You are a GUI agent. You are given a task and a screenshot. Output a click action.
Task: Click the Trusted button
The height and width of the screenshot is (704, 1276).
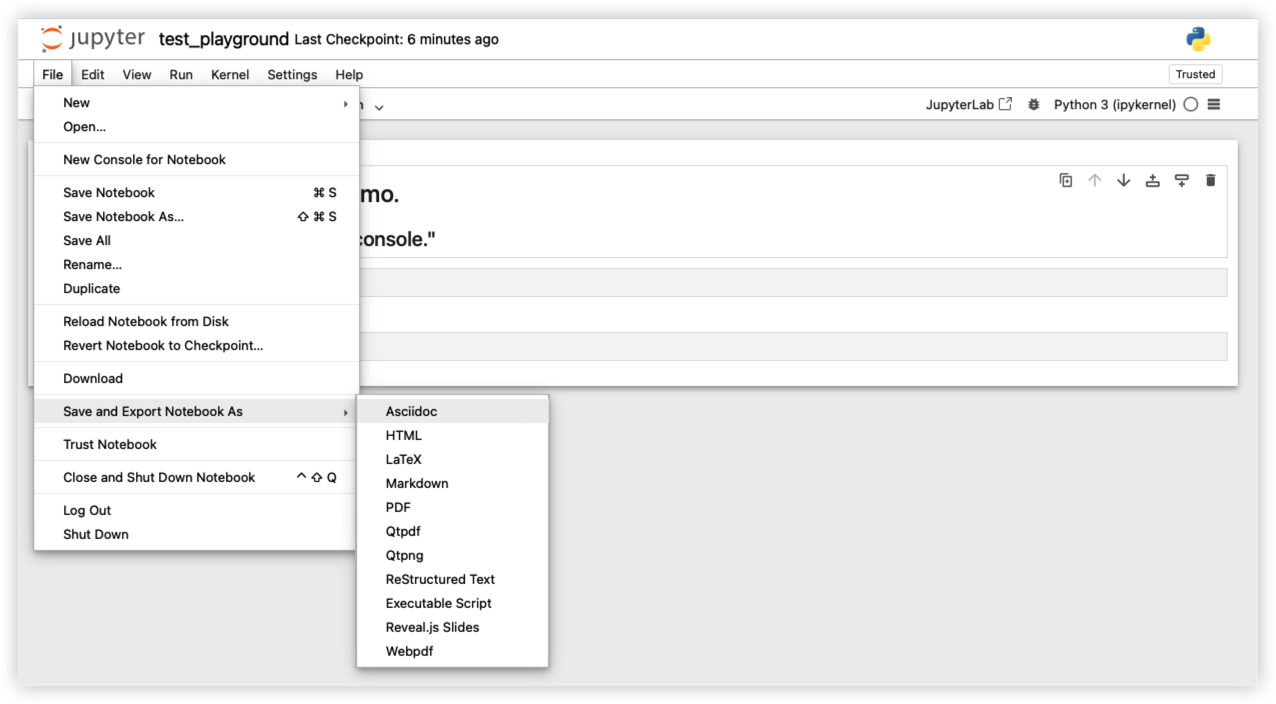(x=1195, y=74)
